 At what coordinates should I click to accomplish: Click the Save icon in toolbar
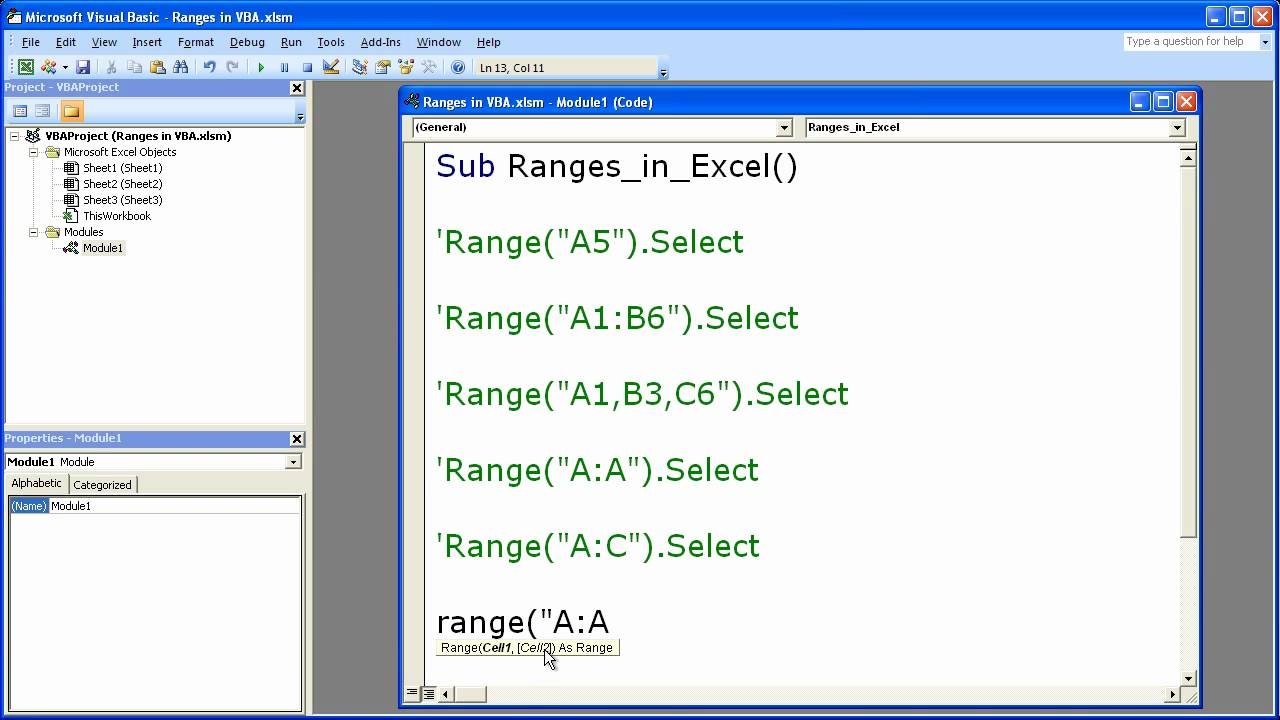click(83, 67)
